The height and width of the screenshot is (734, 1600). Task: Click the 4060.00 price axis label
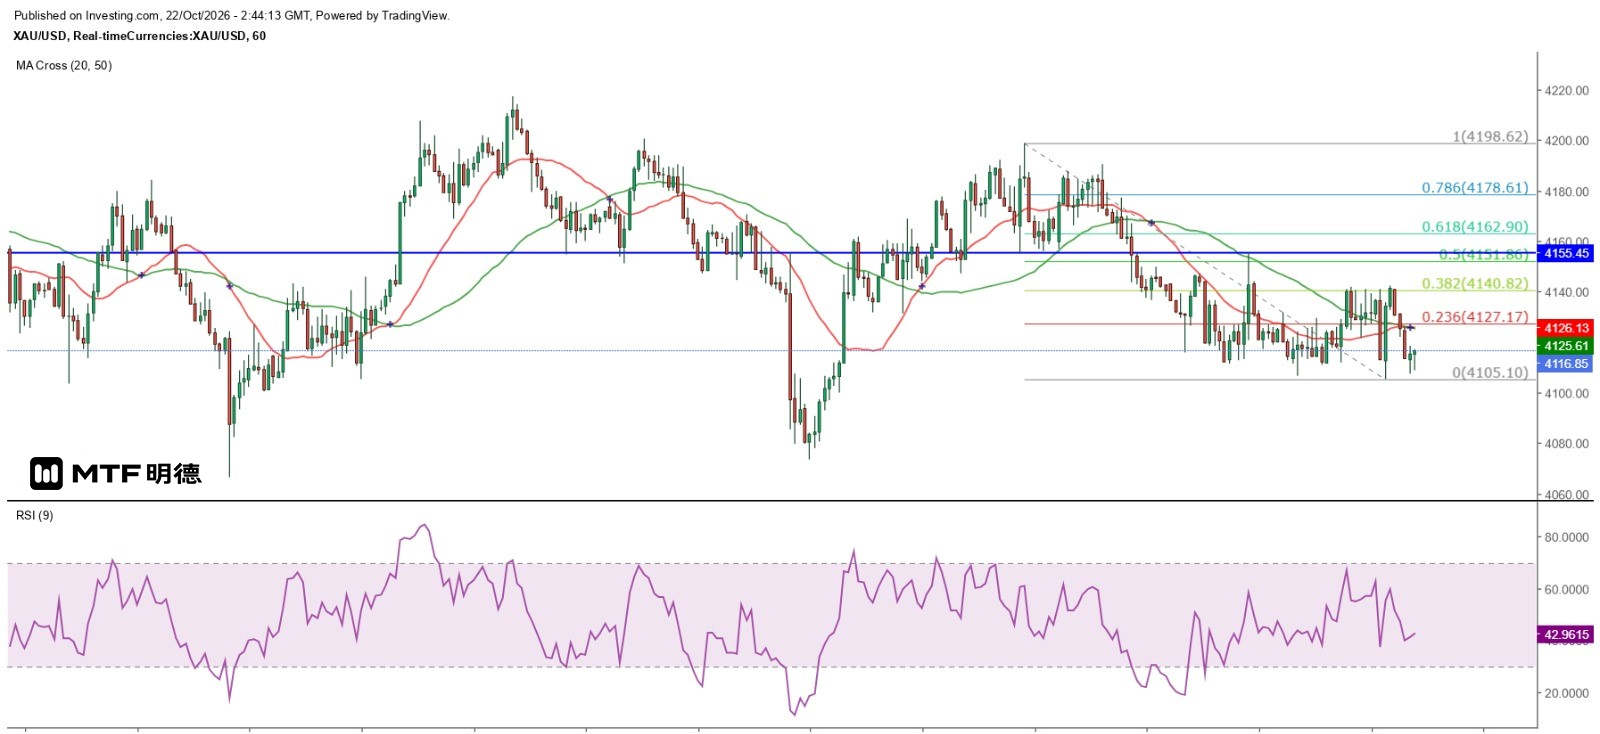click(1567, 494)
